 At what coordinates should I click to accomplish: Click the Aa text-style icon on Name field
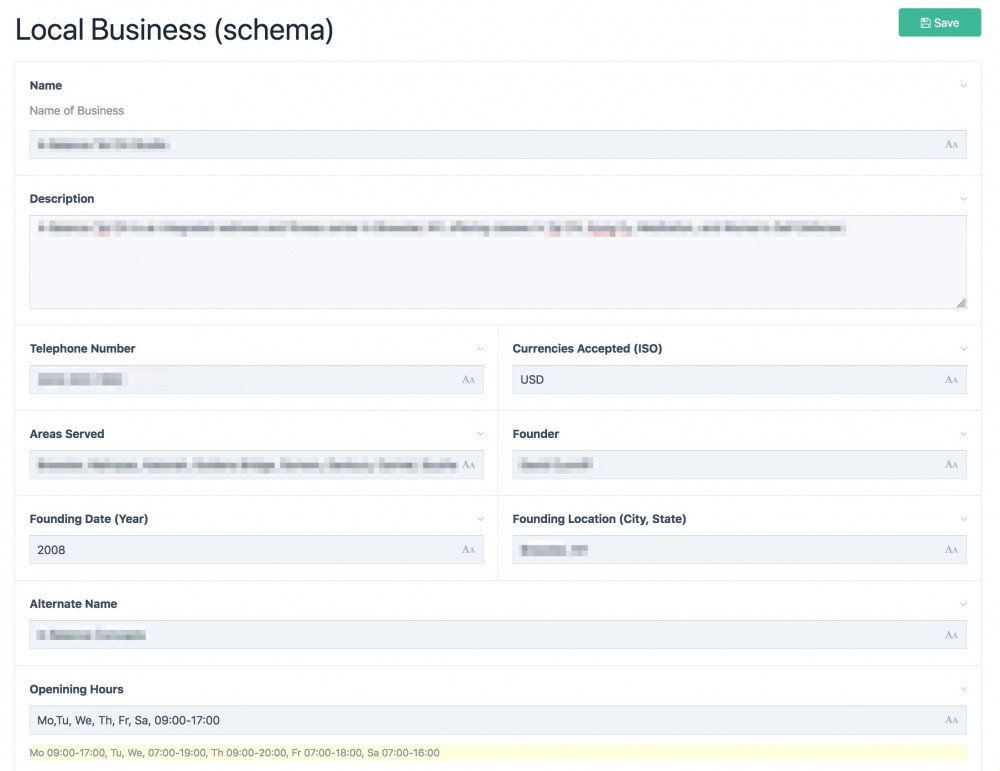(951, 144)
